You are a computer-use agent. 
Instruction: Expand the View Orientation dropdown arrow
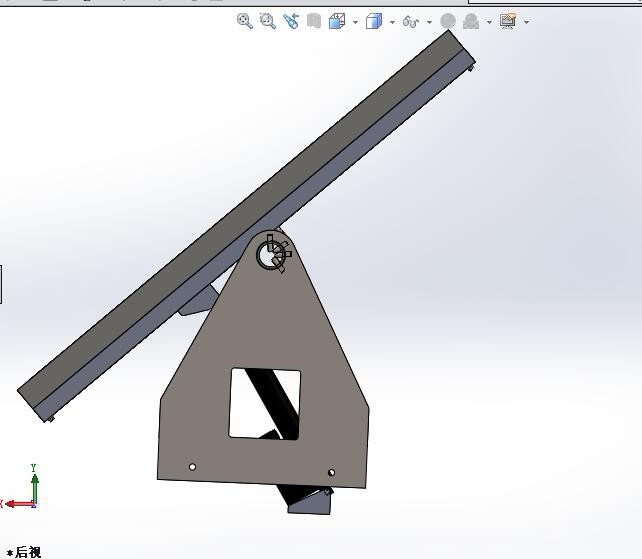(355, 22)
